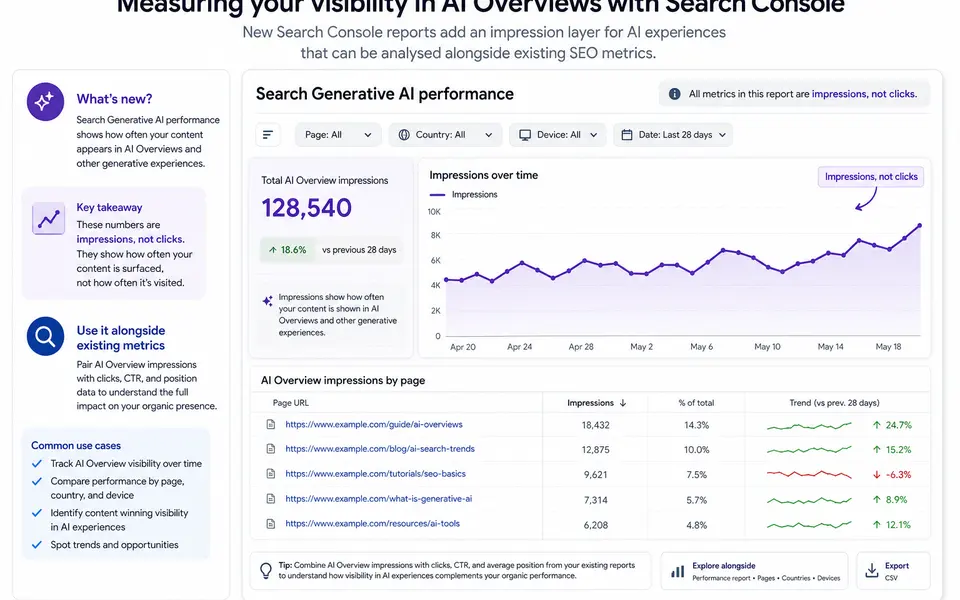Click page icon beside tutorials/seo-basics URL
This screenshot has height=600, width=960.
coord(271,474)
